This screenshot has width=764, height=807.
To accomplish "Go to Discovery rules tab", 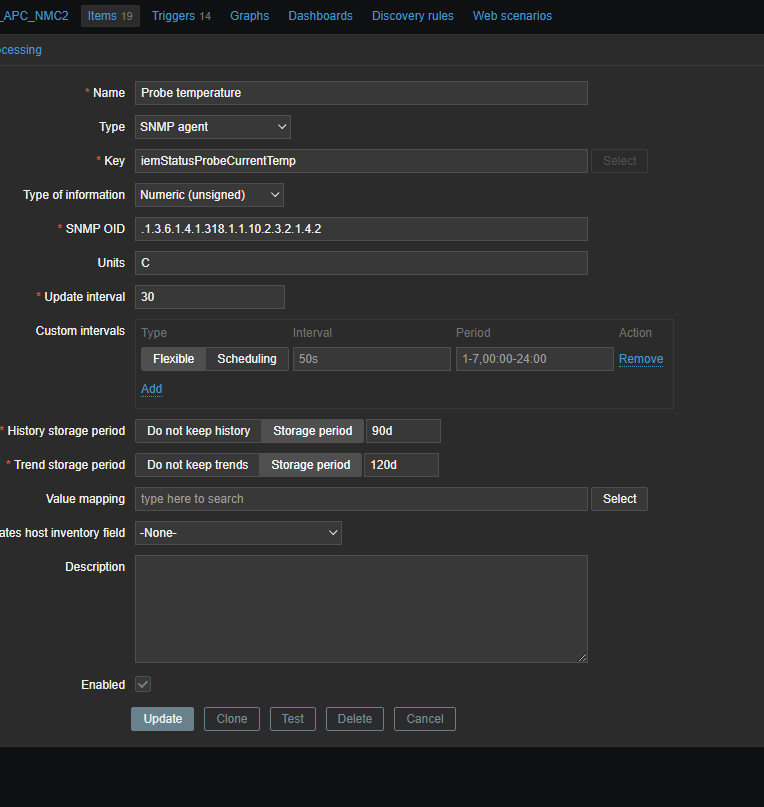I will pos(412,16).
